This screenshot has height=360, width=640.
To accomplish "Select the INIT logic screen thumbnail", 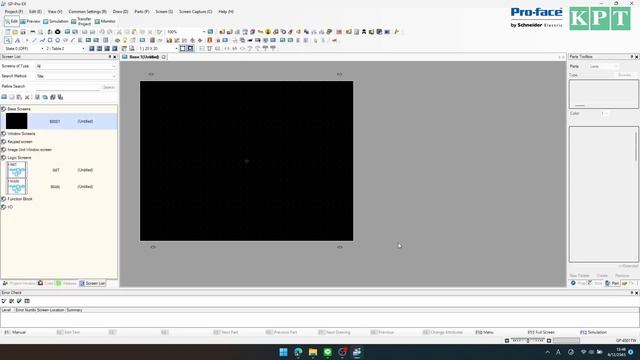I will [x=17, y=170].
